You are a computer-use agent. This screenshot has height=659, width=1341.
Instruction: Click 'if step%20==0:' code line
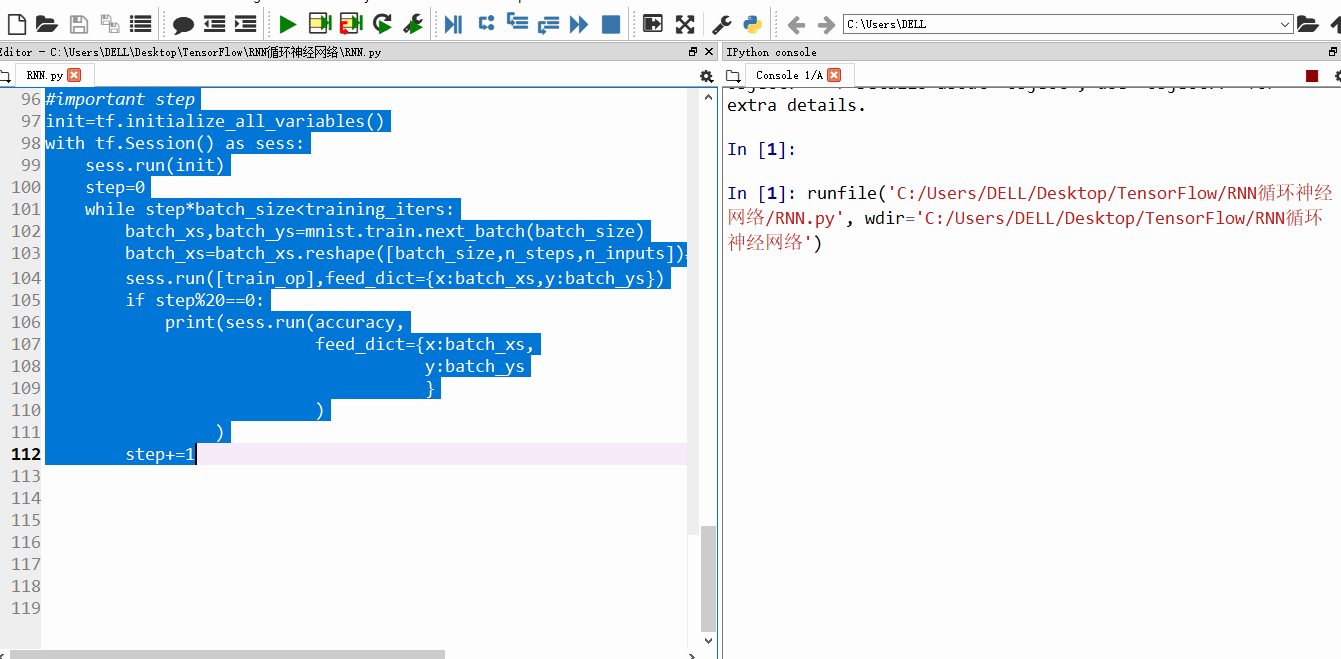coord(195,300)
